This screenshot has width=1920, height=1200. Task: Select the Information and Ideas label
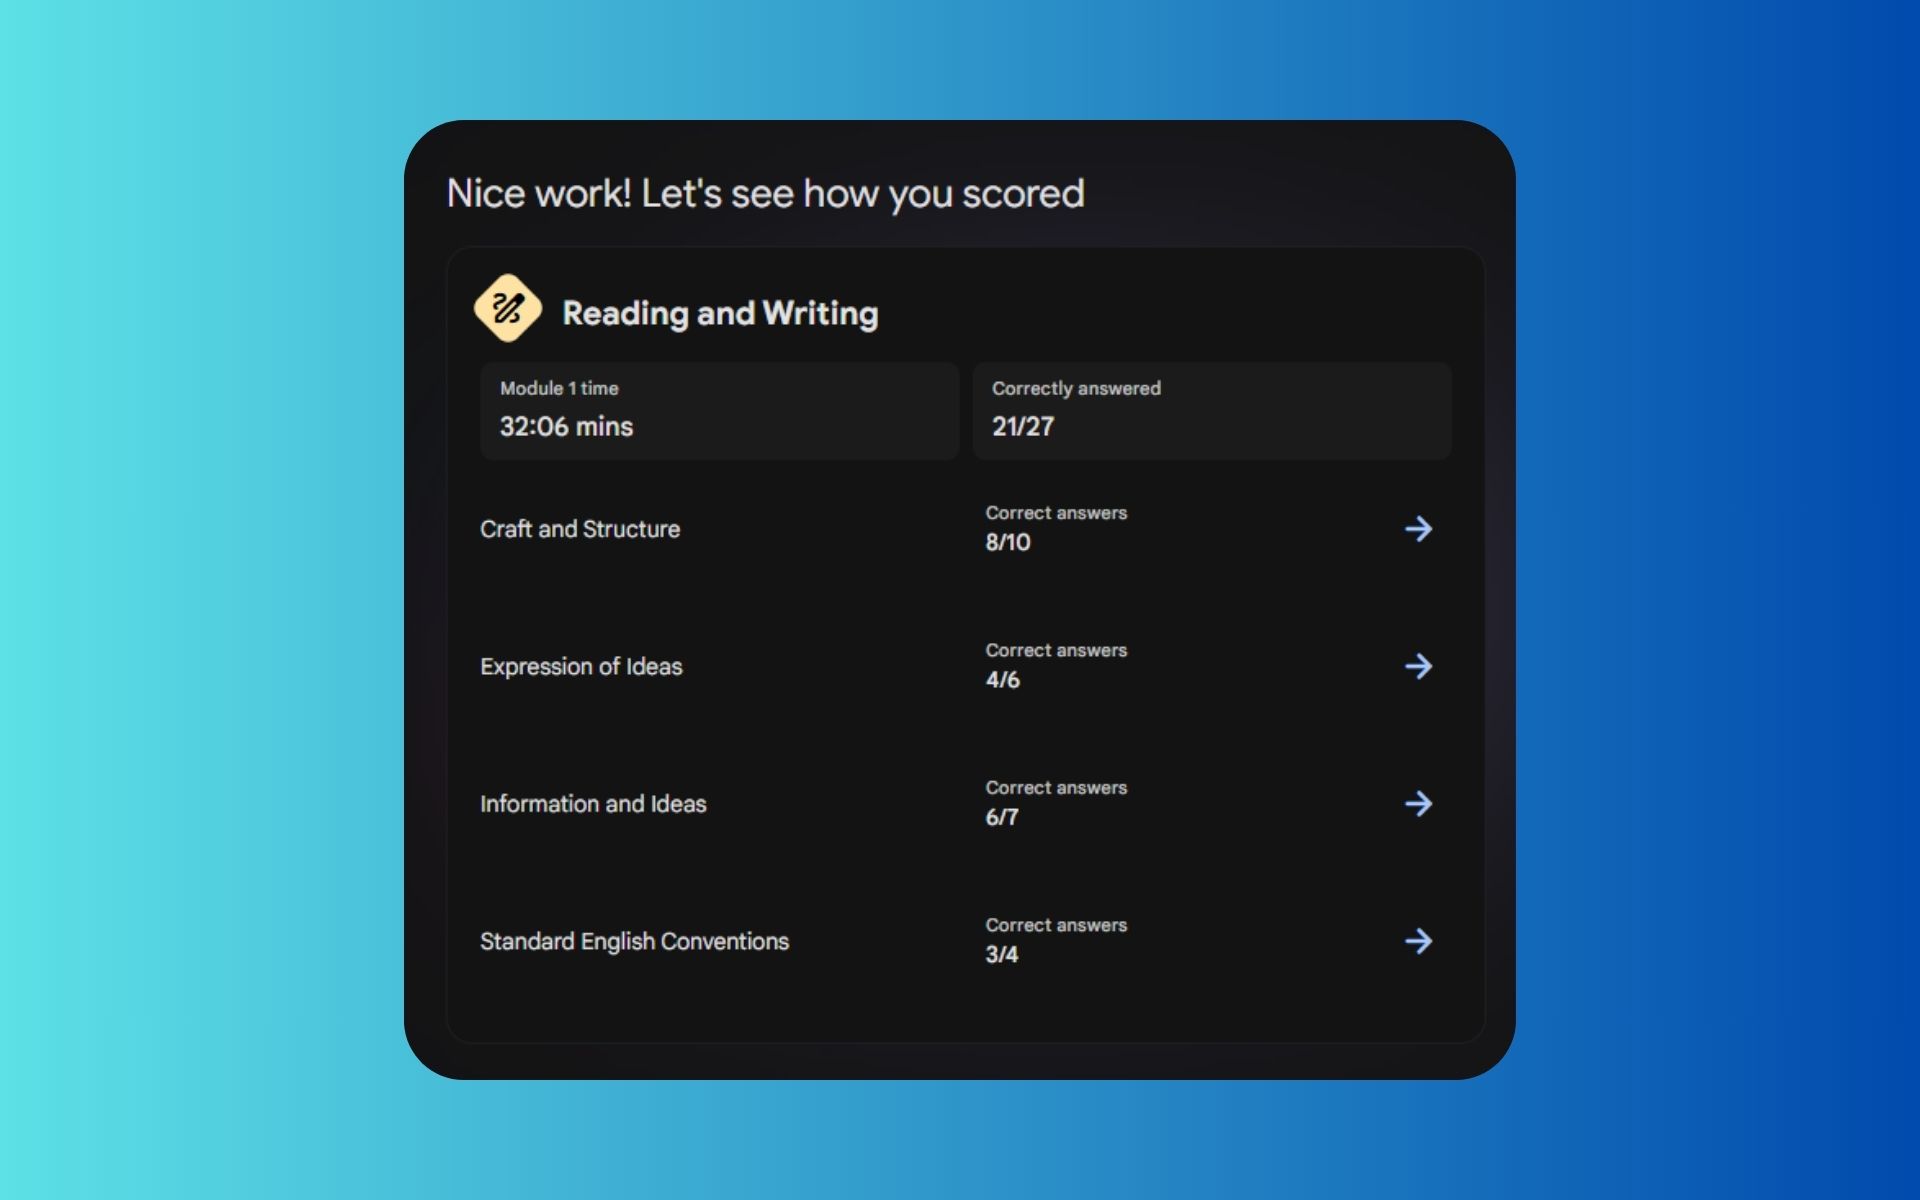593,804
